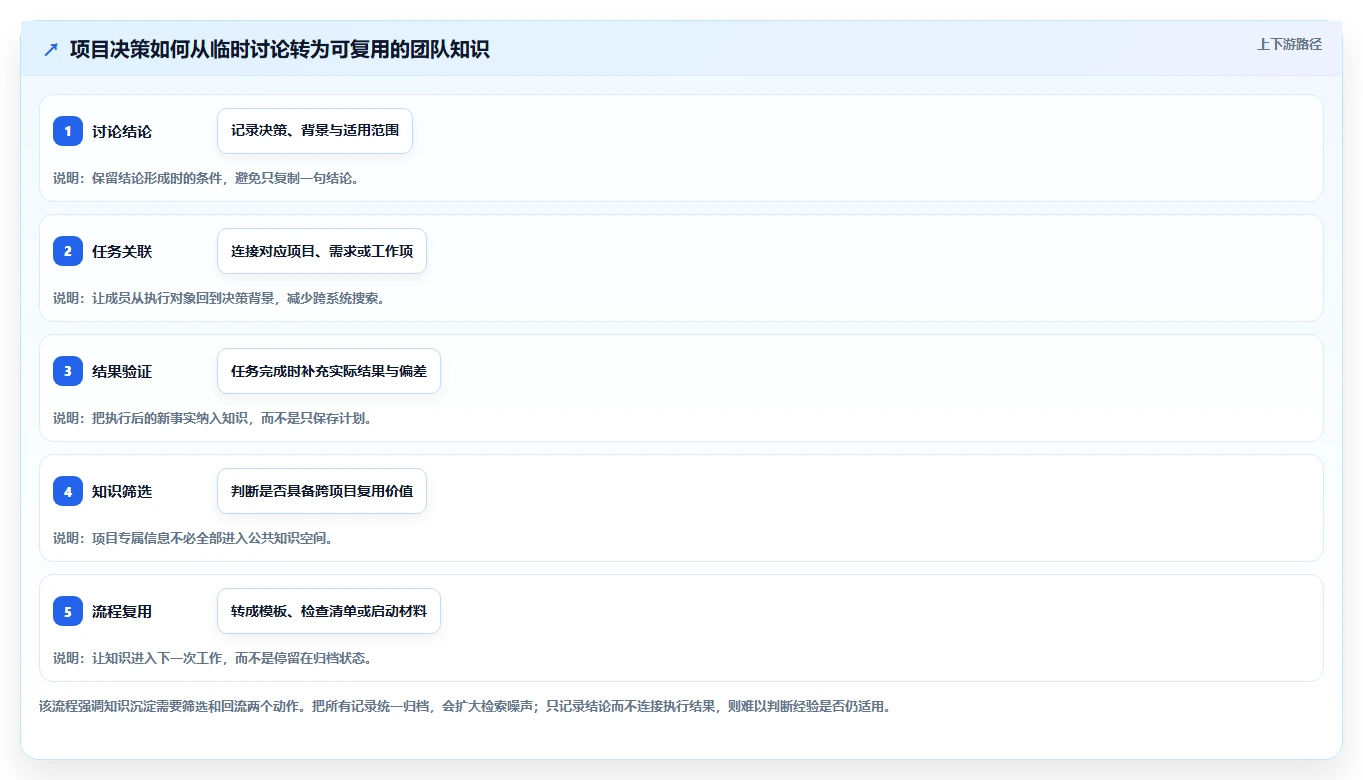Click the summary paragraph starting 该流程强调知识沉淀
The width and height of the screenshot is (1363, 780).
465,706
